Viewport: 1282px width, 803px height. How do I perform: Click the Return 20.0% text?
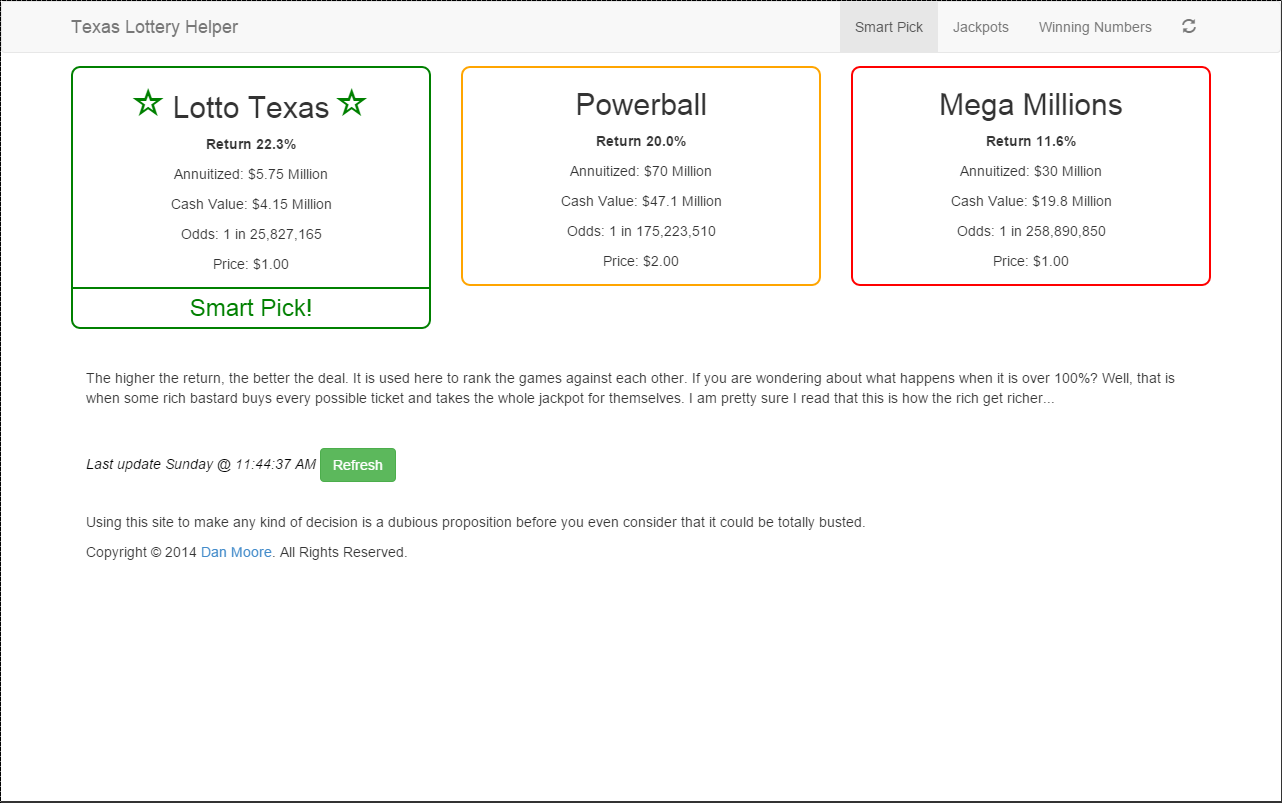pyautogui.click(x=641, y=141)
